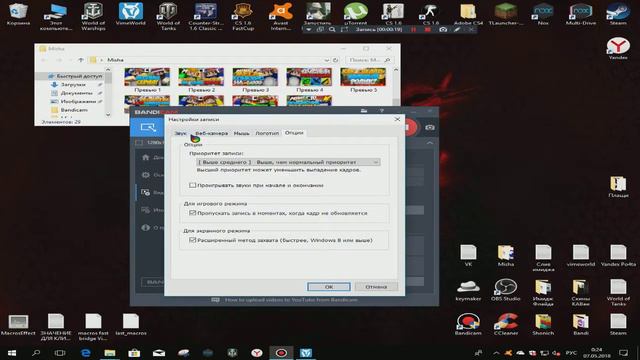The height and width of the screenshot is (360, 640).
Task: Select Yandex browser desktop shortcut
Action: (618, 49)
